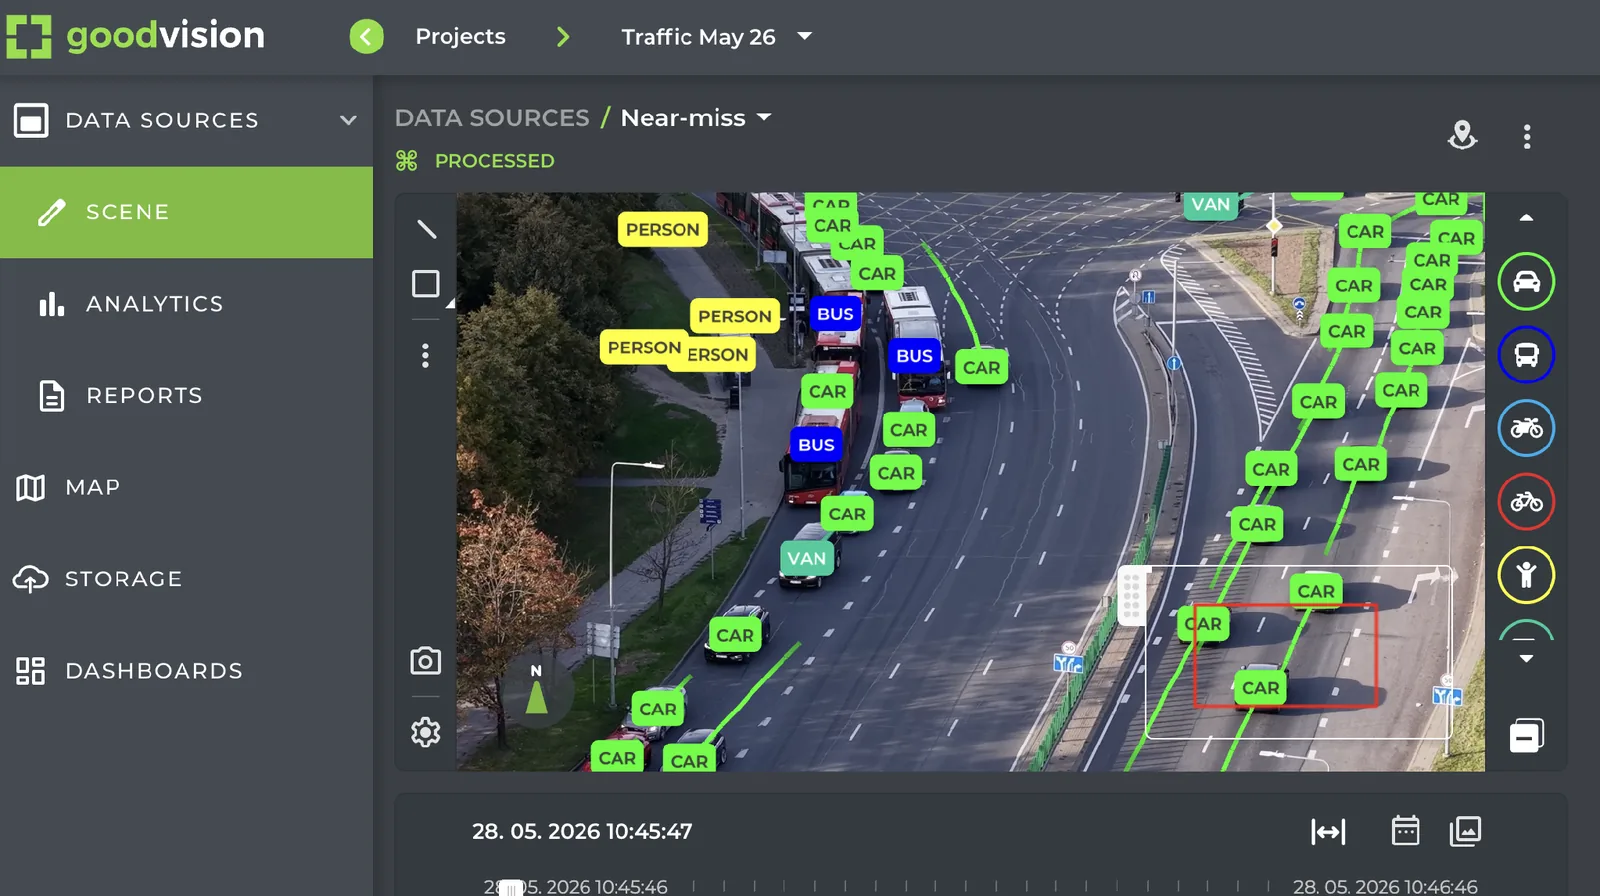Open the image gallery icon
The height and width of the screenshot is (896, 1600).
coord(1465,830)
